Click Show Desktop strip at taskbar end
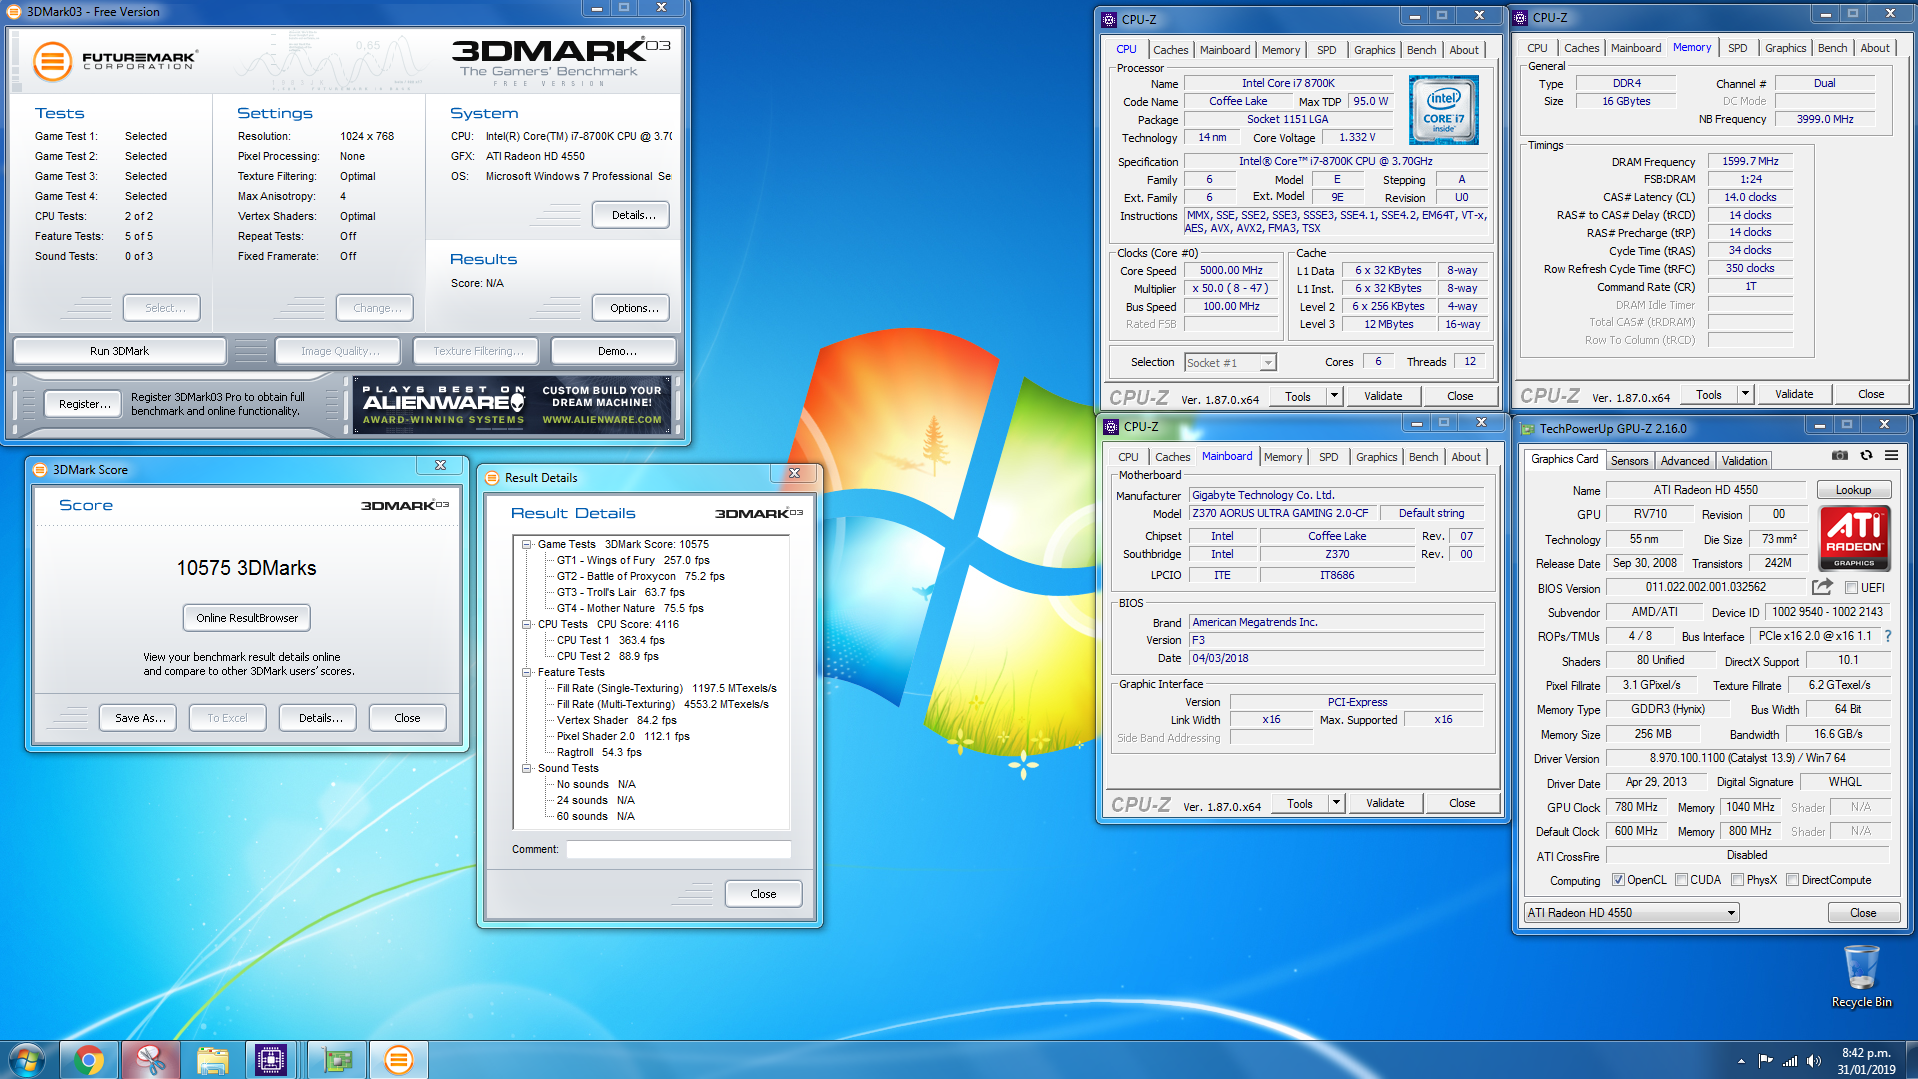The width and height of the screenshot is (1918, 1079). pyautogui.click(x=1910, y=1061)
